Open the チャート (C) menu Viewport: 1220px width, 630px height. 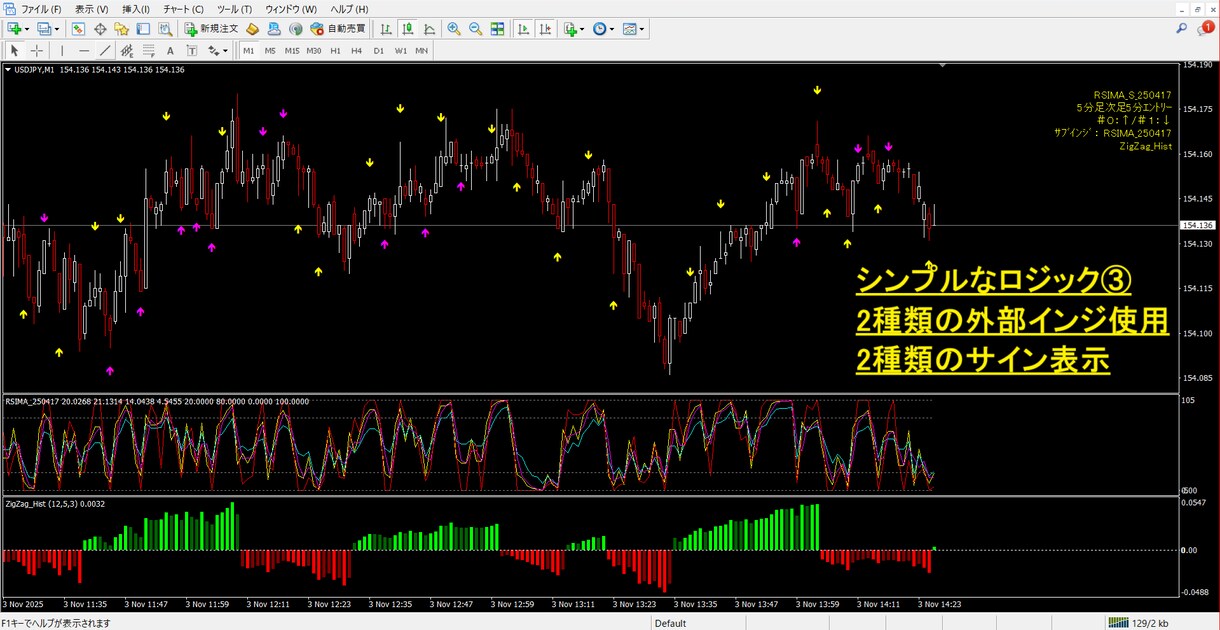[x=183, y=9]
